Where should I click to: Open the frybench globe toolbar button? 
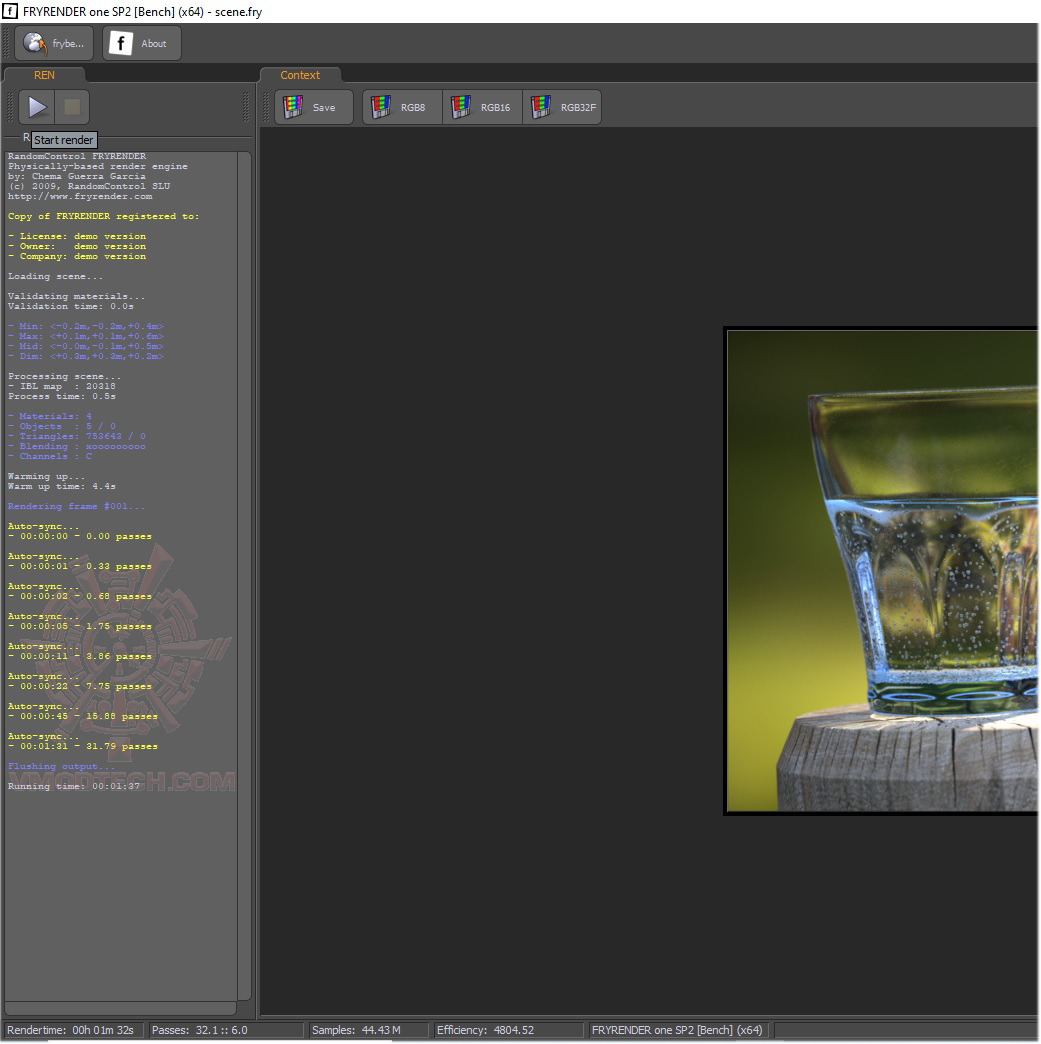tap(54, 43)
